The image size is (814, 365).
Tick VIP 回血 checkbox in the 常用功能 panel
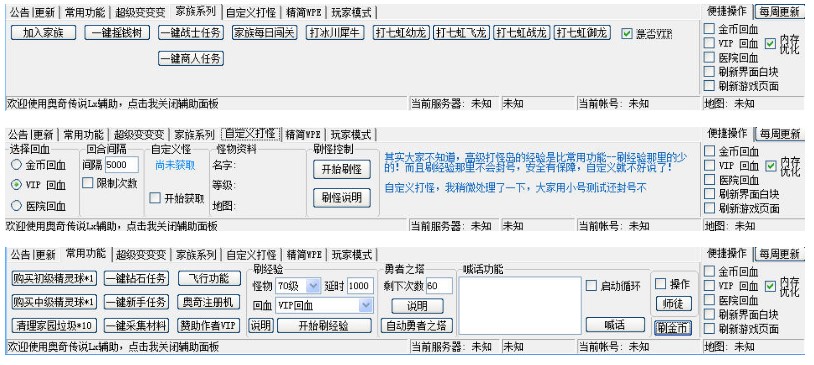709,286
